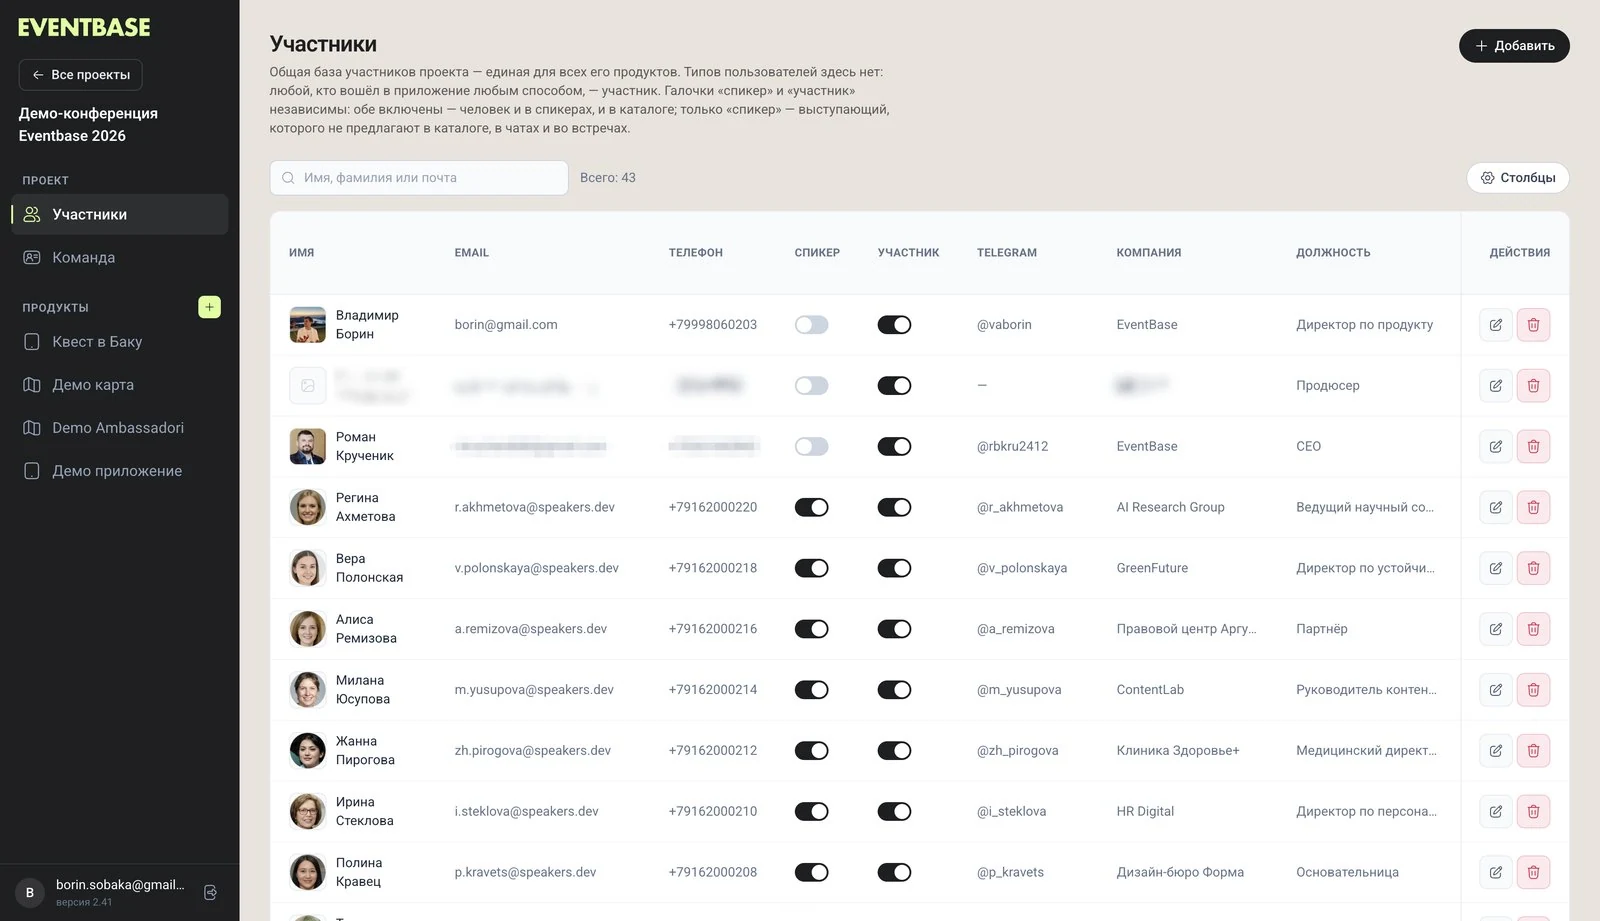Go to Команда in the sidebar

point(120,258)
